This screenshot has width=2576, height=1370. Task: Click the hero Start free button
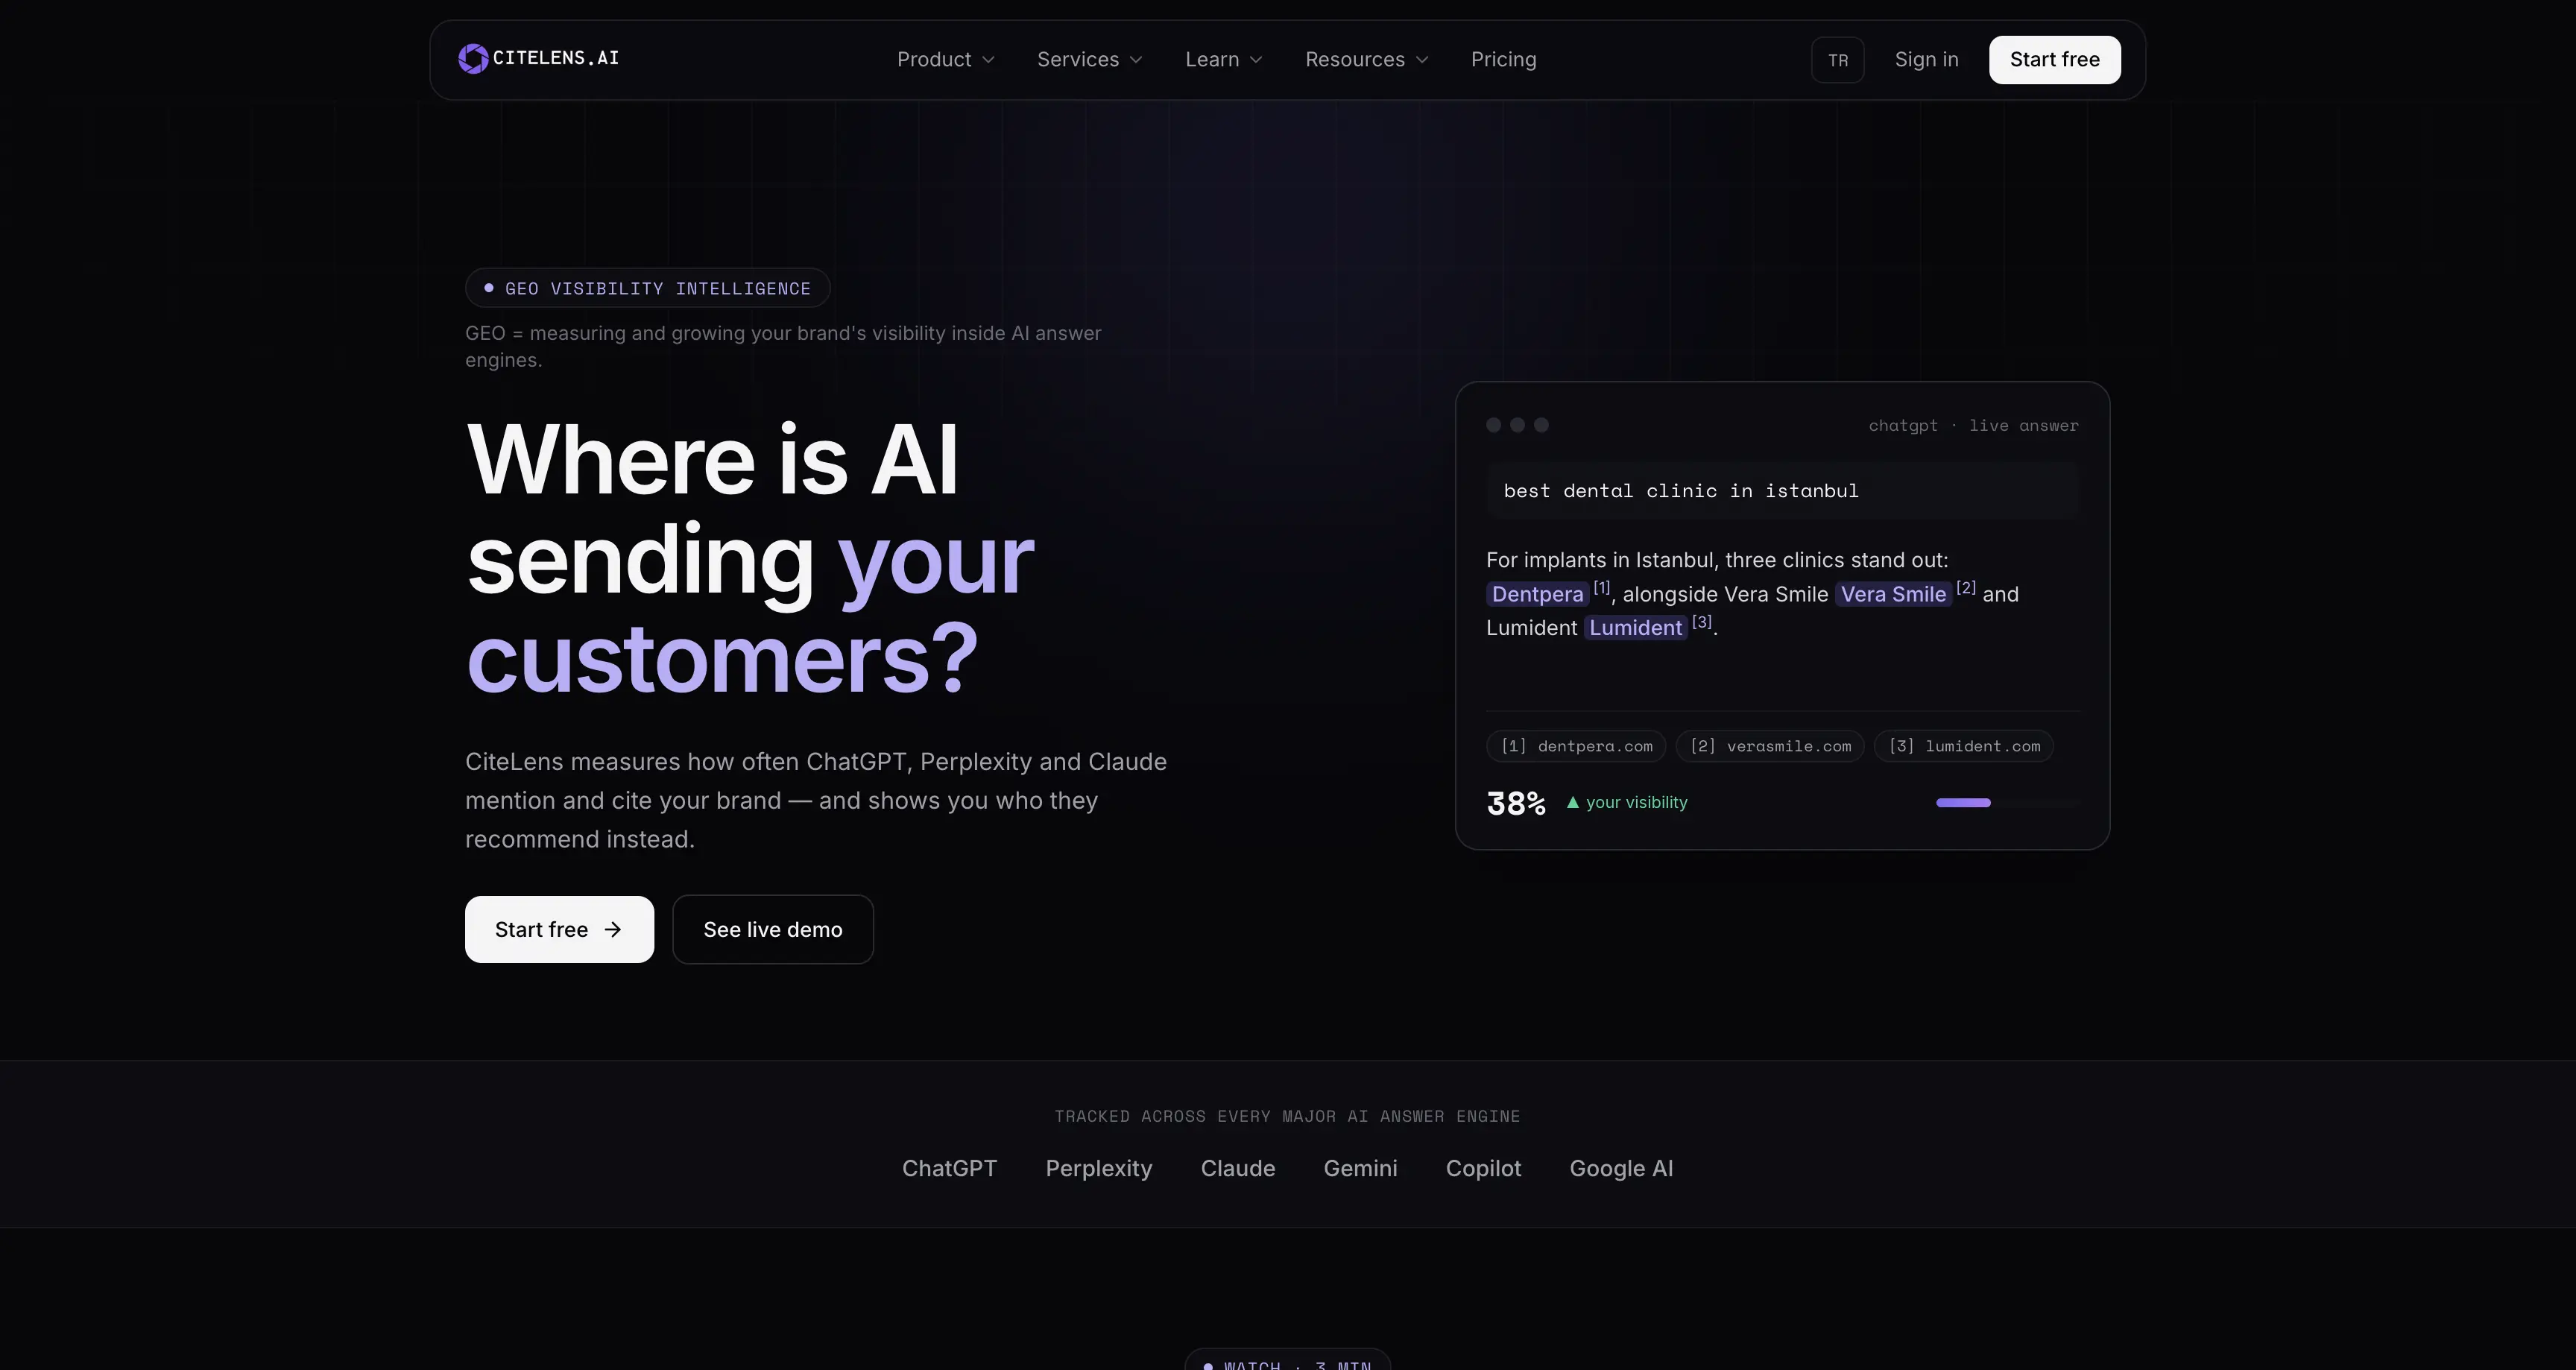pos(559,929)
